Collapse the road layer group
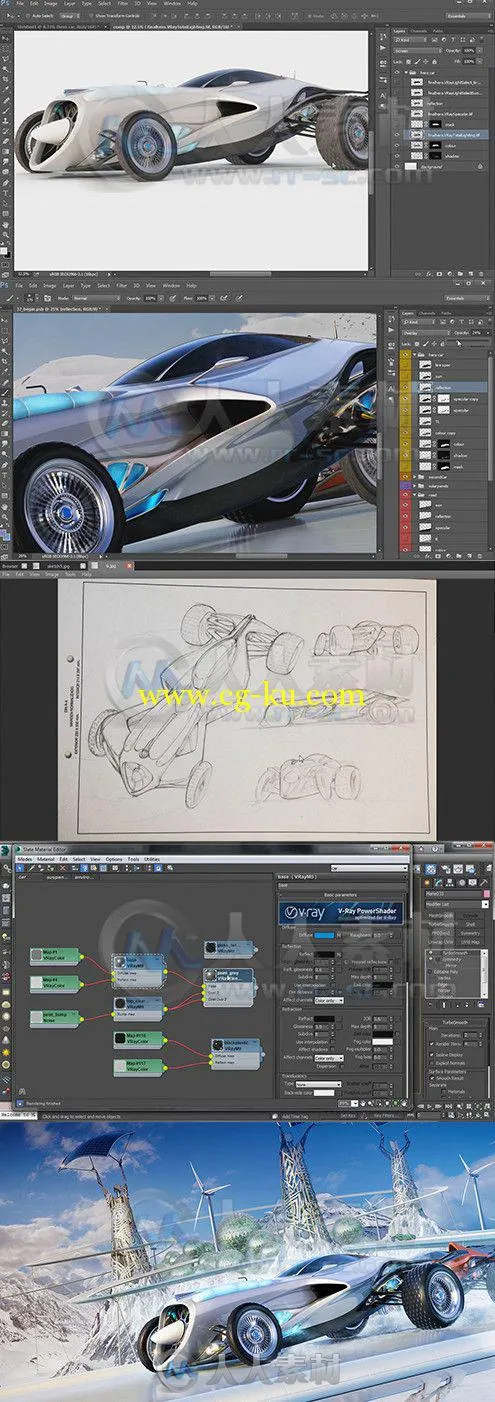This screenshot has width=495, height=1402. [415, 495]
